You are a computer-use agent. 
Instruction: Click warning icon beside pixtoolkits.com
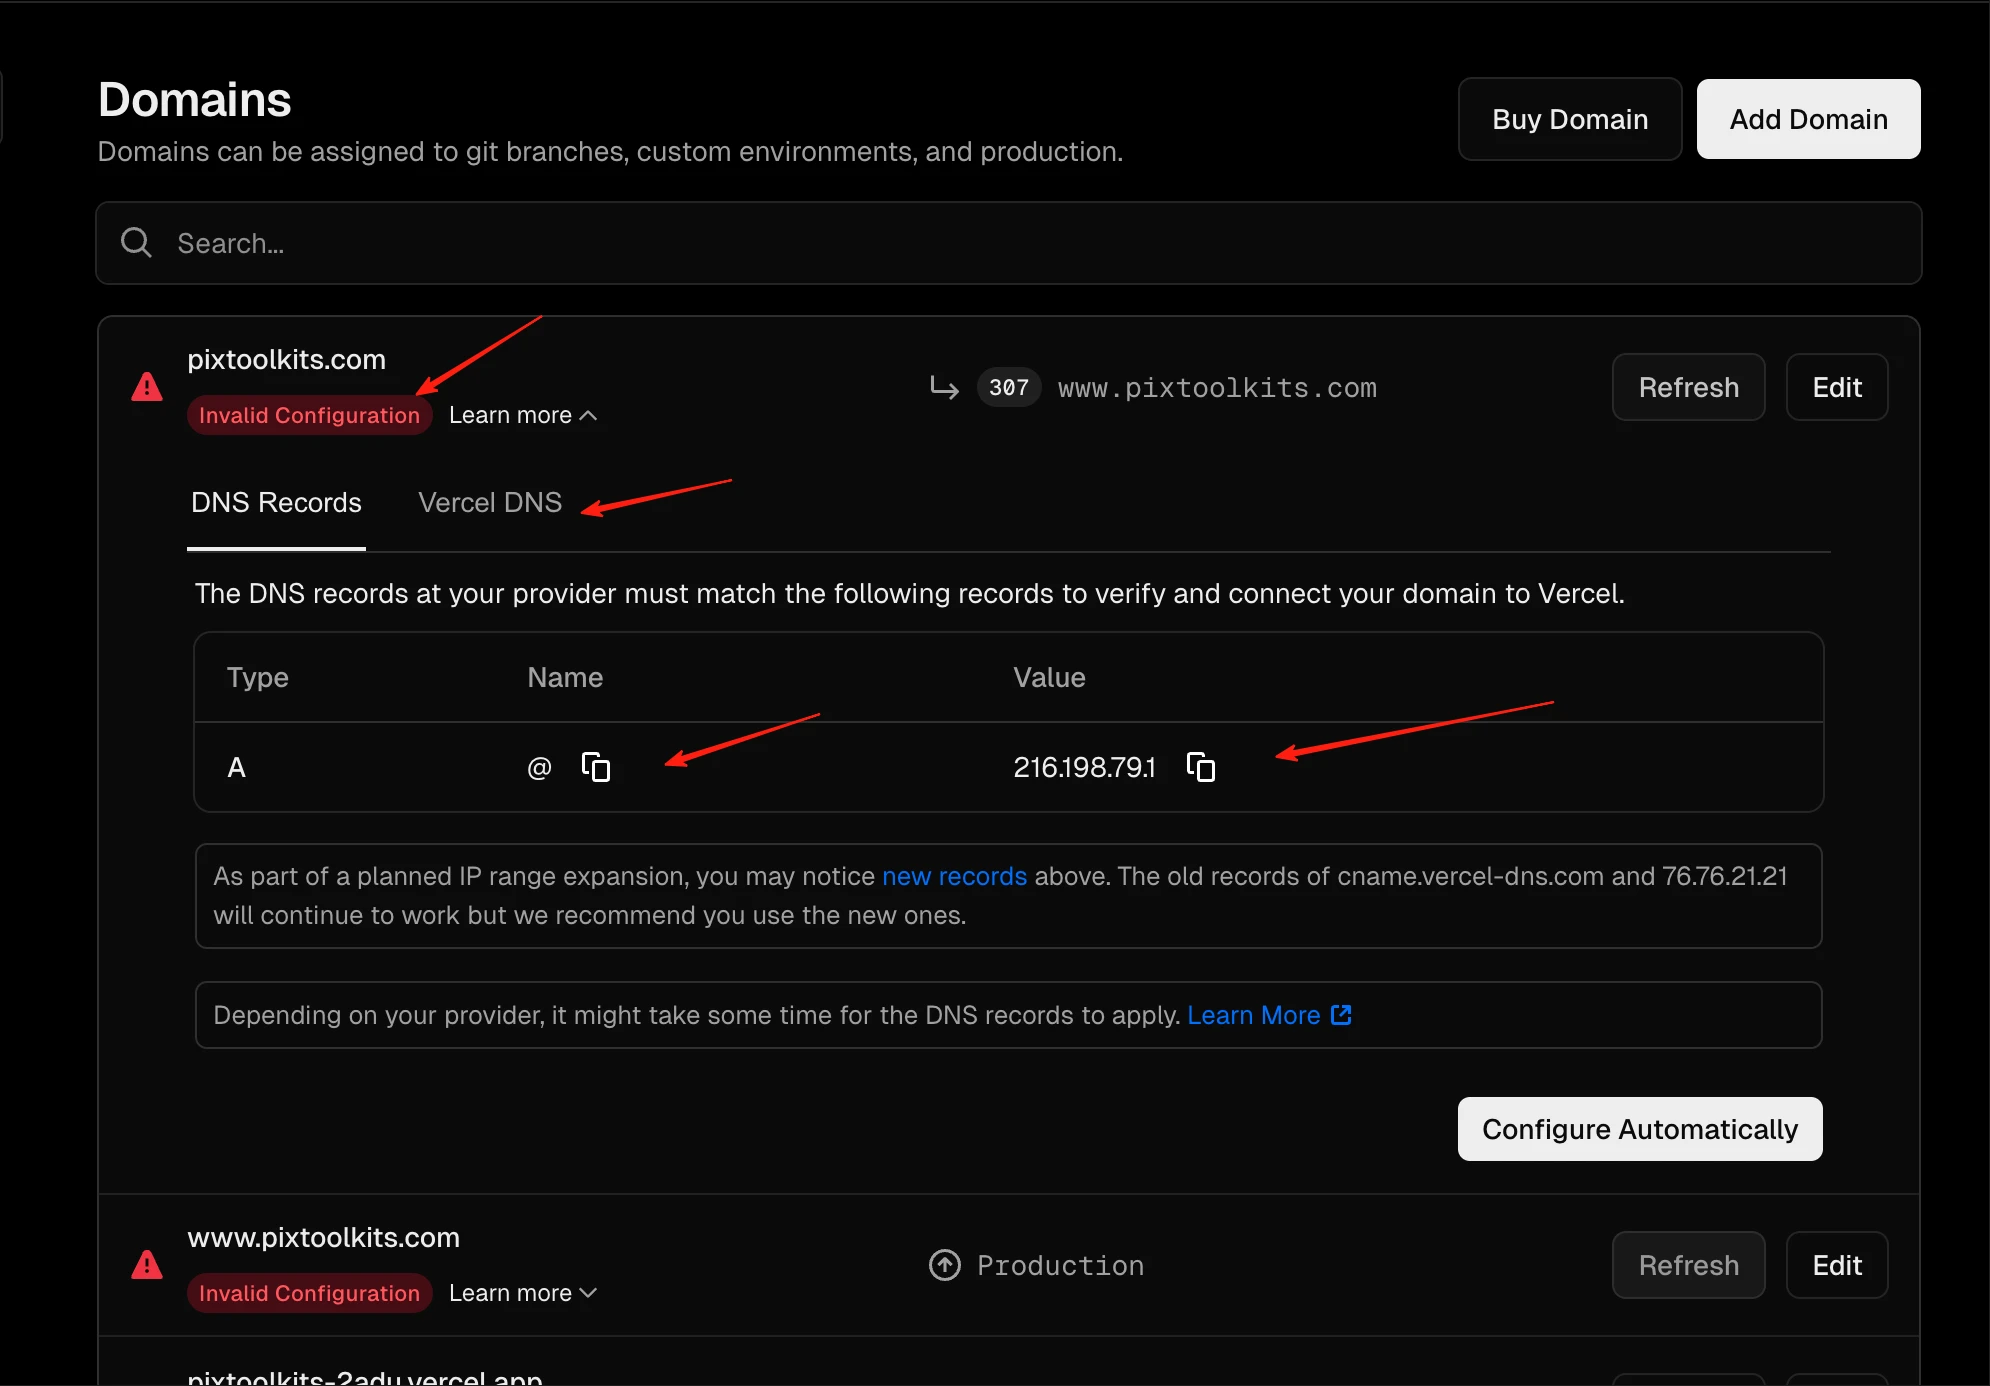(147, 387)
